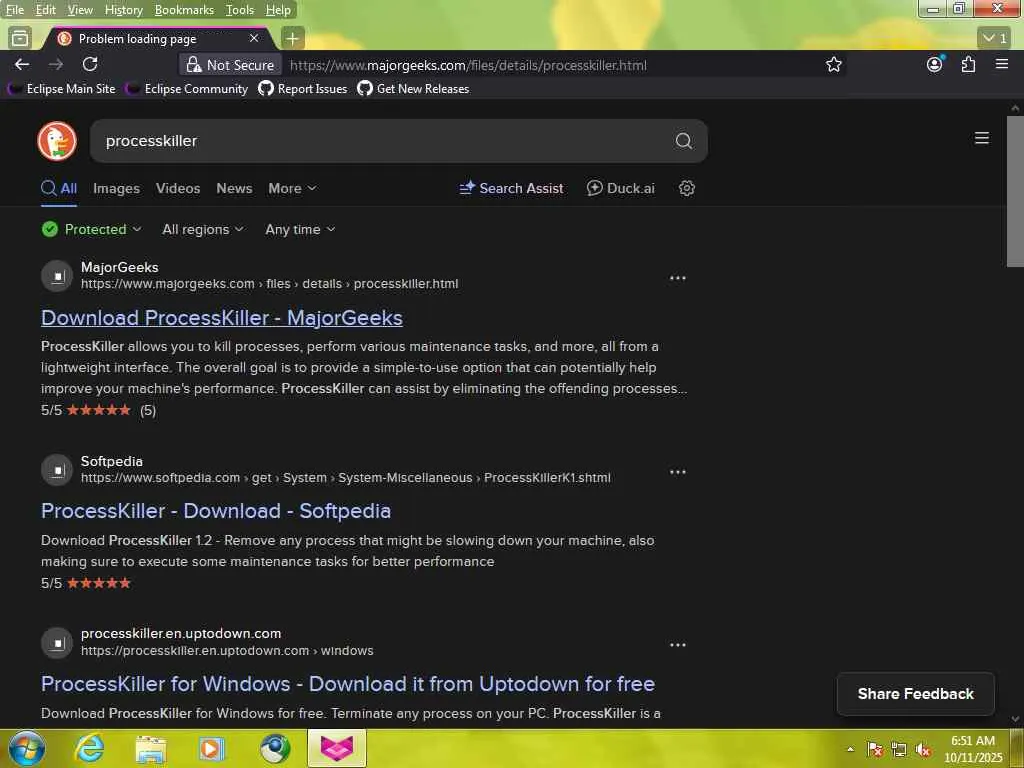
Task: Expand the All regions dropdown
Action: tap(203, 229)
